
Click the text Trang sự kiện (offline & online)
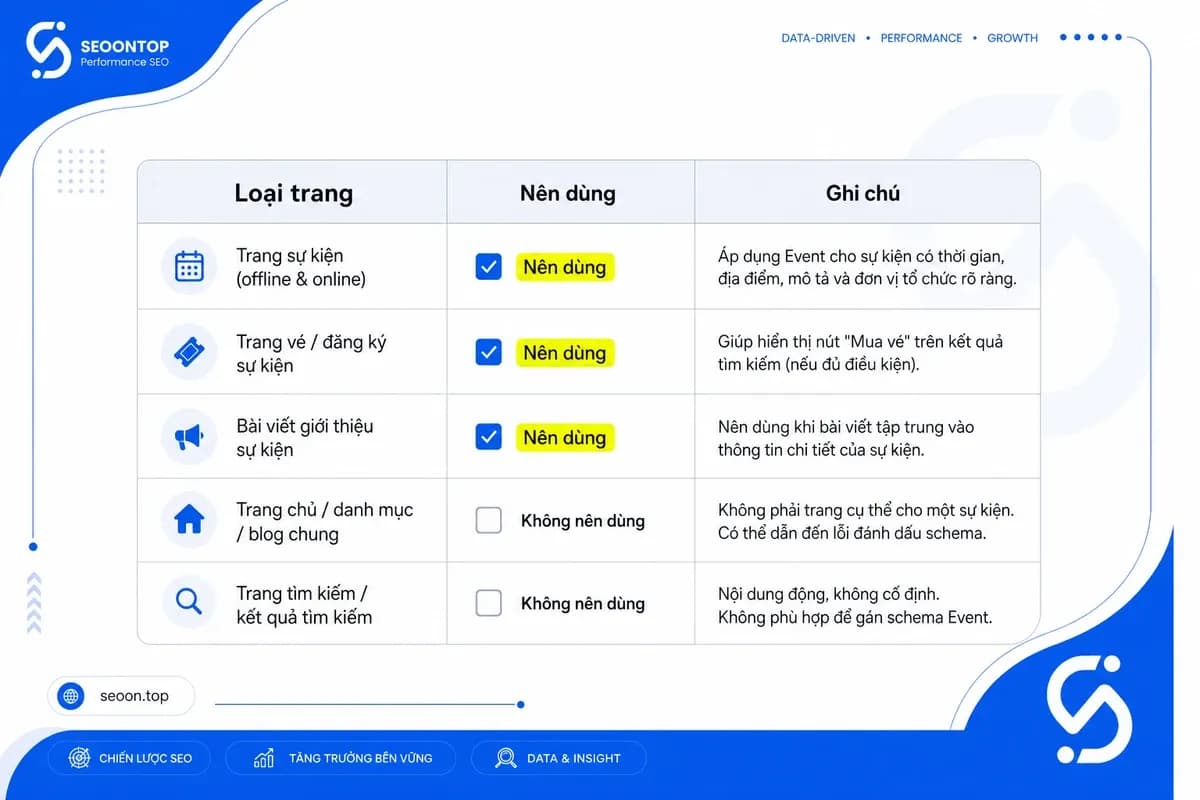[301, 267]
